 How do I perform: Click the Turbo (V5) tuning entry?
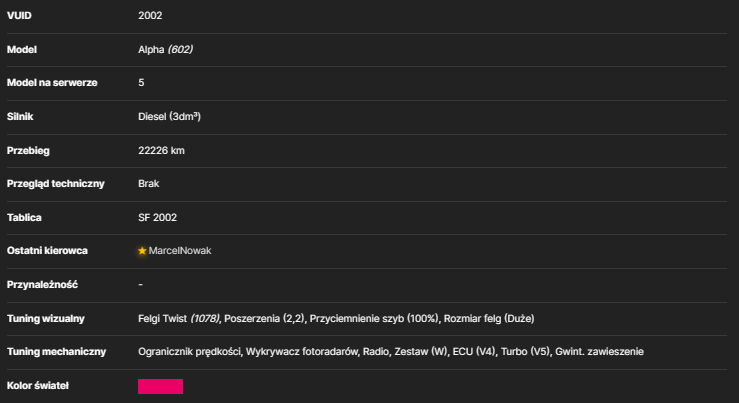click(525, 352)
